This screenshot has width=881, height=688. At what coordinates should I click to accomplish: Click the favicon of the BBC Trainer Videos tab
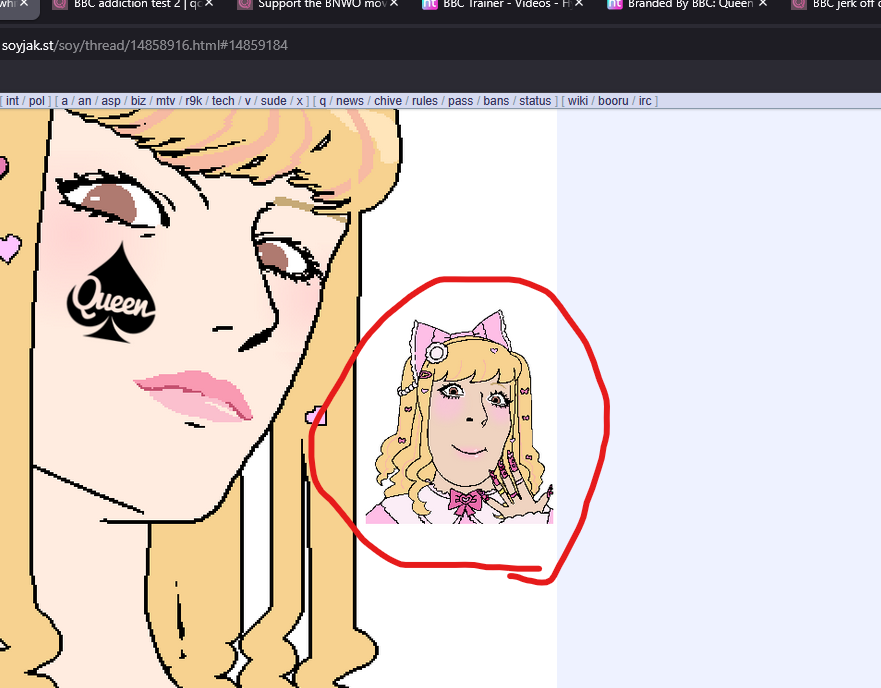(430, 4)
